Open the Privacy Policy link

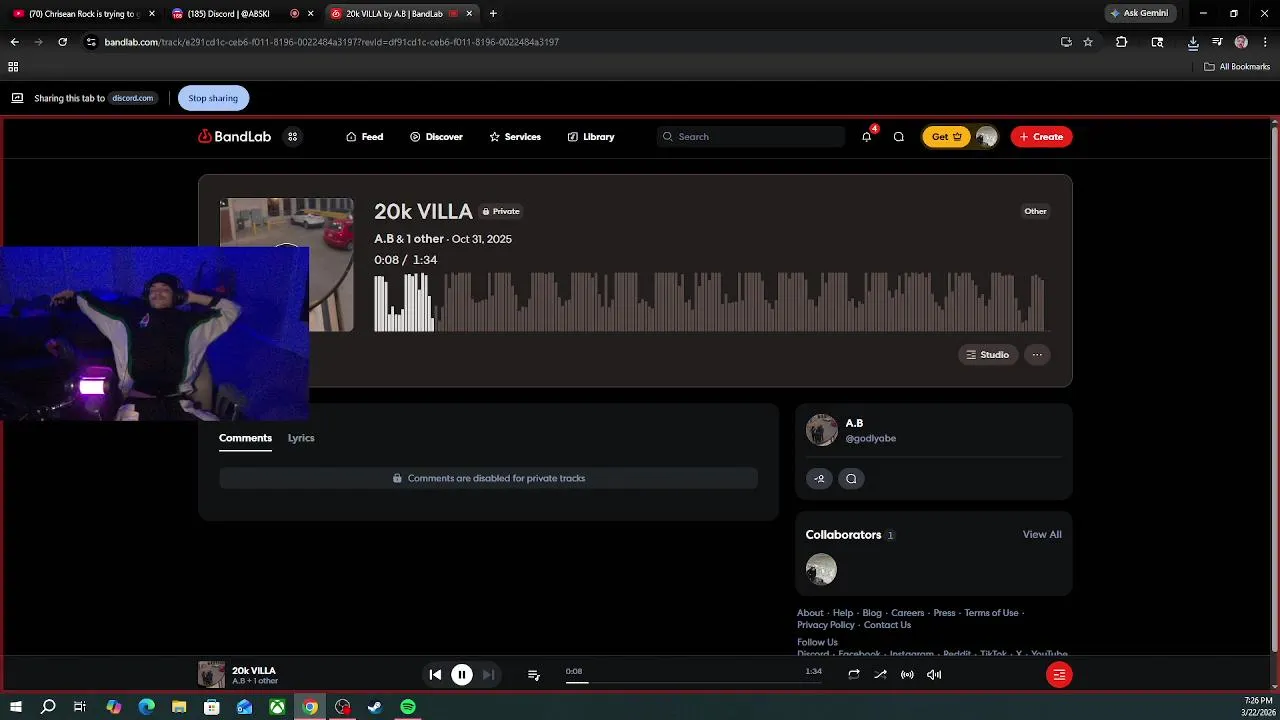click(x=826, y=625)
